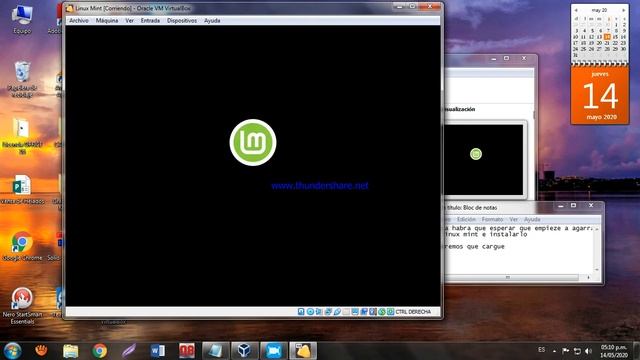Select Nero StartSmart Essentials desktop shortcut

pos(22,306)
